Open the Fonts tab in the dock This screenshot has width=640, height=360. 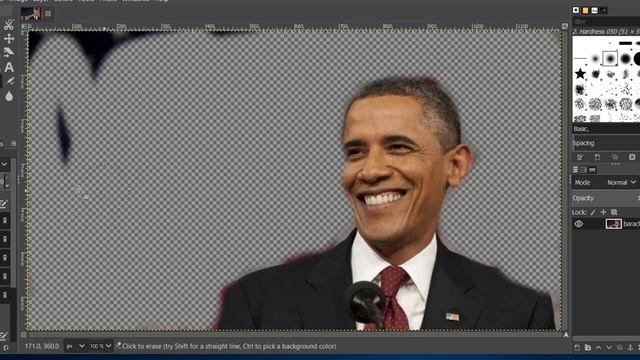click(594, 10)
